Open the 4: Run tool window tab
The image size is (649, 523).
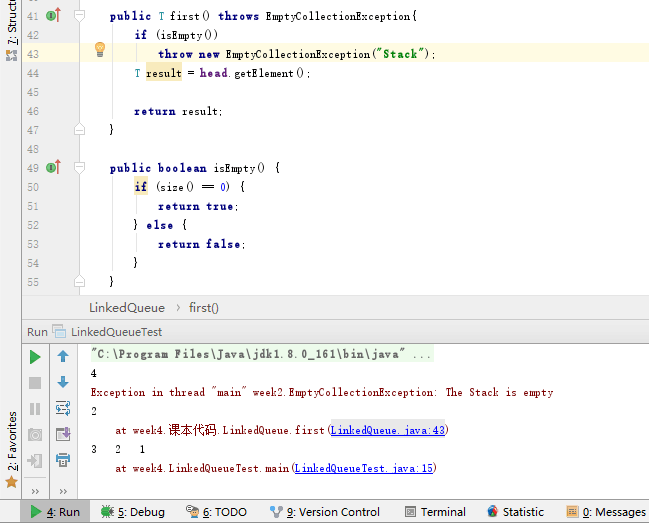[55, 512]
